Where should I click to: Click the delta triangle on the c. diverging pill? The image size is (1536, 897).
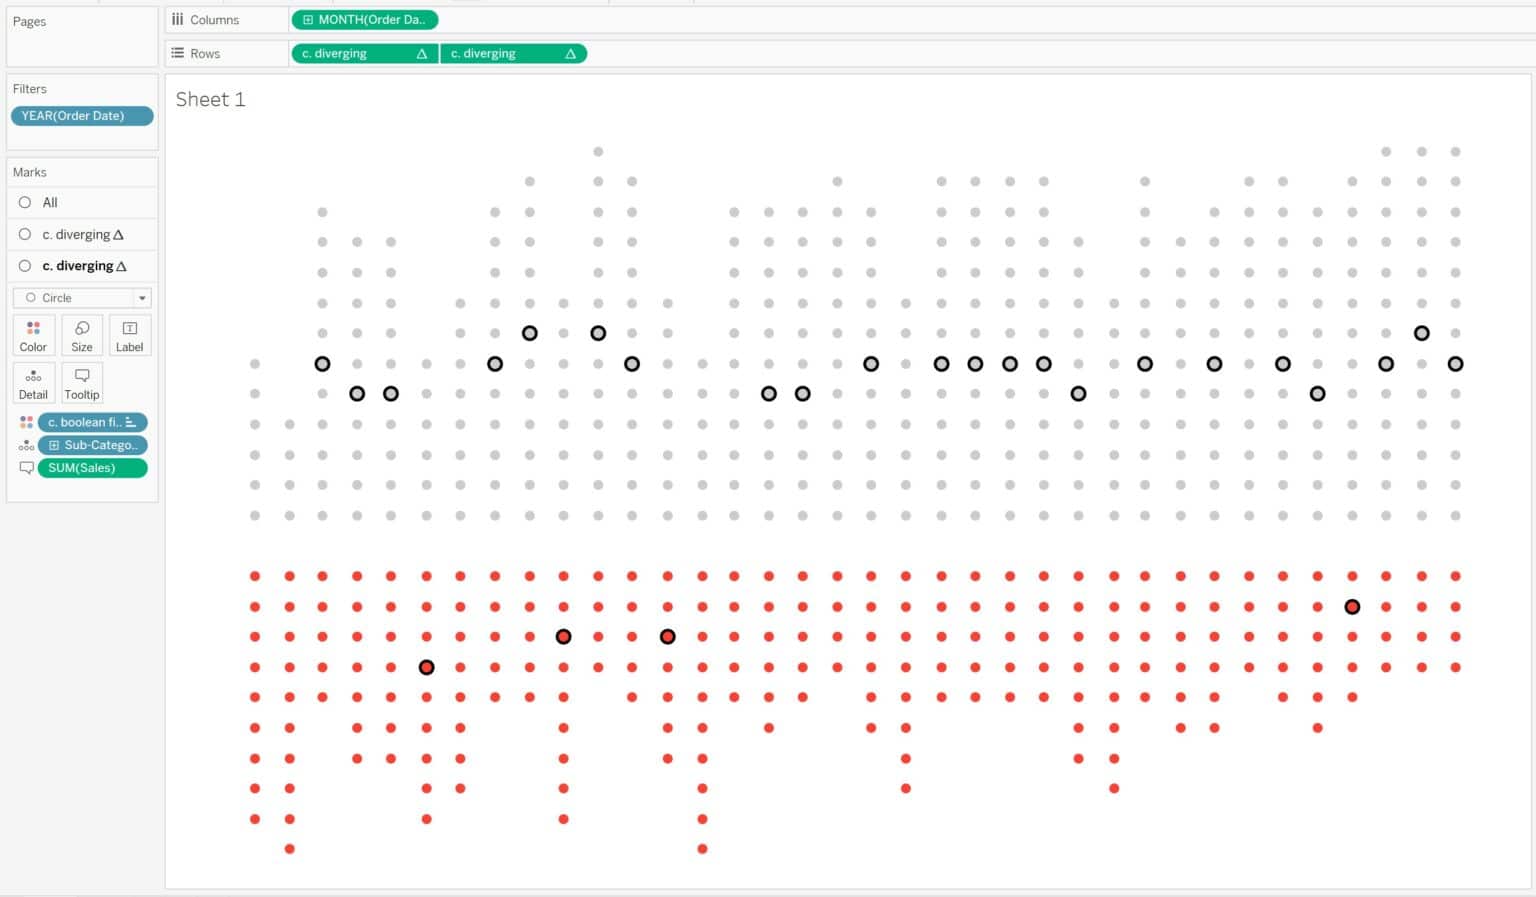tap(425, 53)
